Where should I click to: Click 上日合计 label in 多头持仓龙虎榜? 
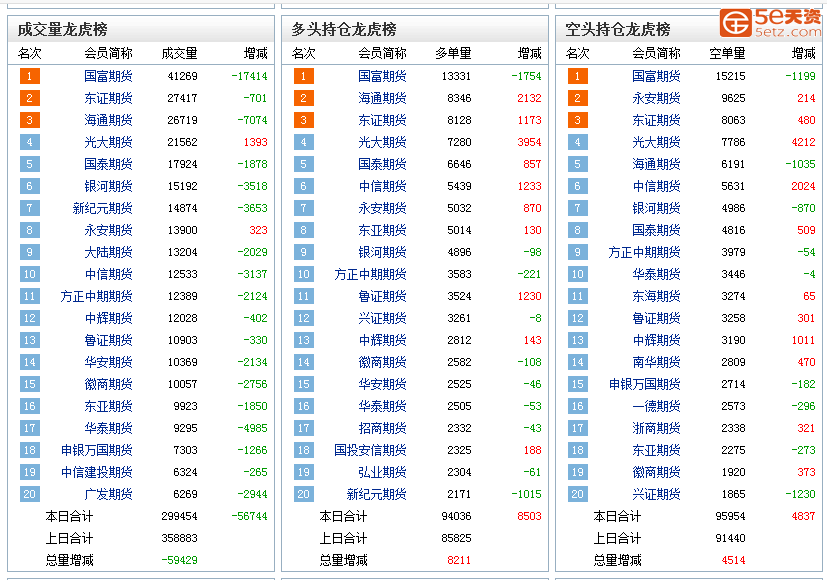click(x=343, y=538)
